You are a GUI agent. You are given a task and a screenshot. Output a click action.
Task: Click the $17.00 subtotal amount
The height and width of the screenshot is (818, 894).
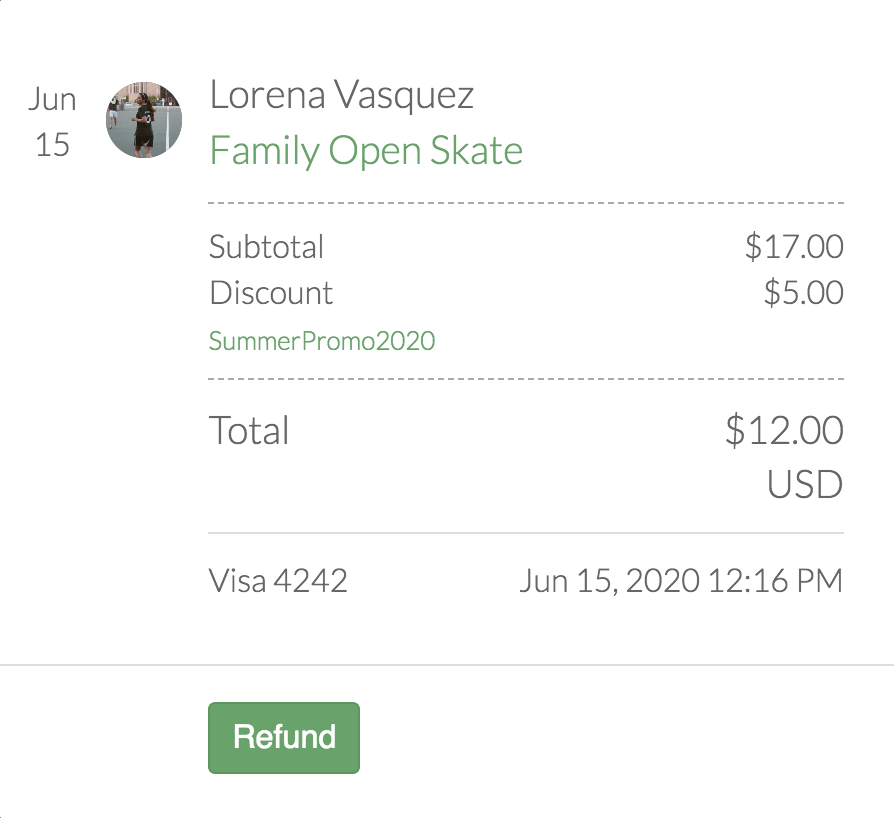pyautogui.click(x=794, y=246)
